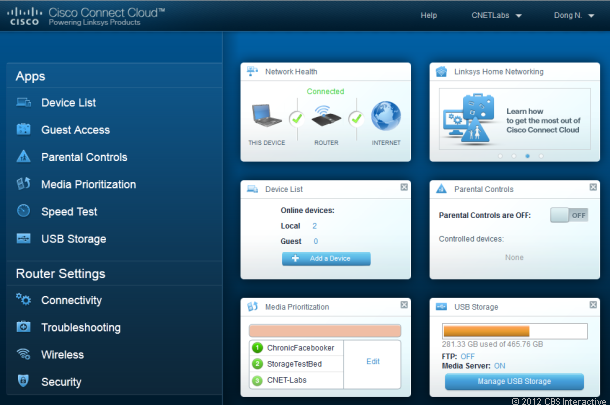Open the Dong N. account dropdown

(574, 16)
